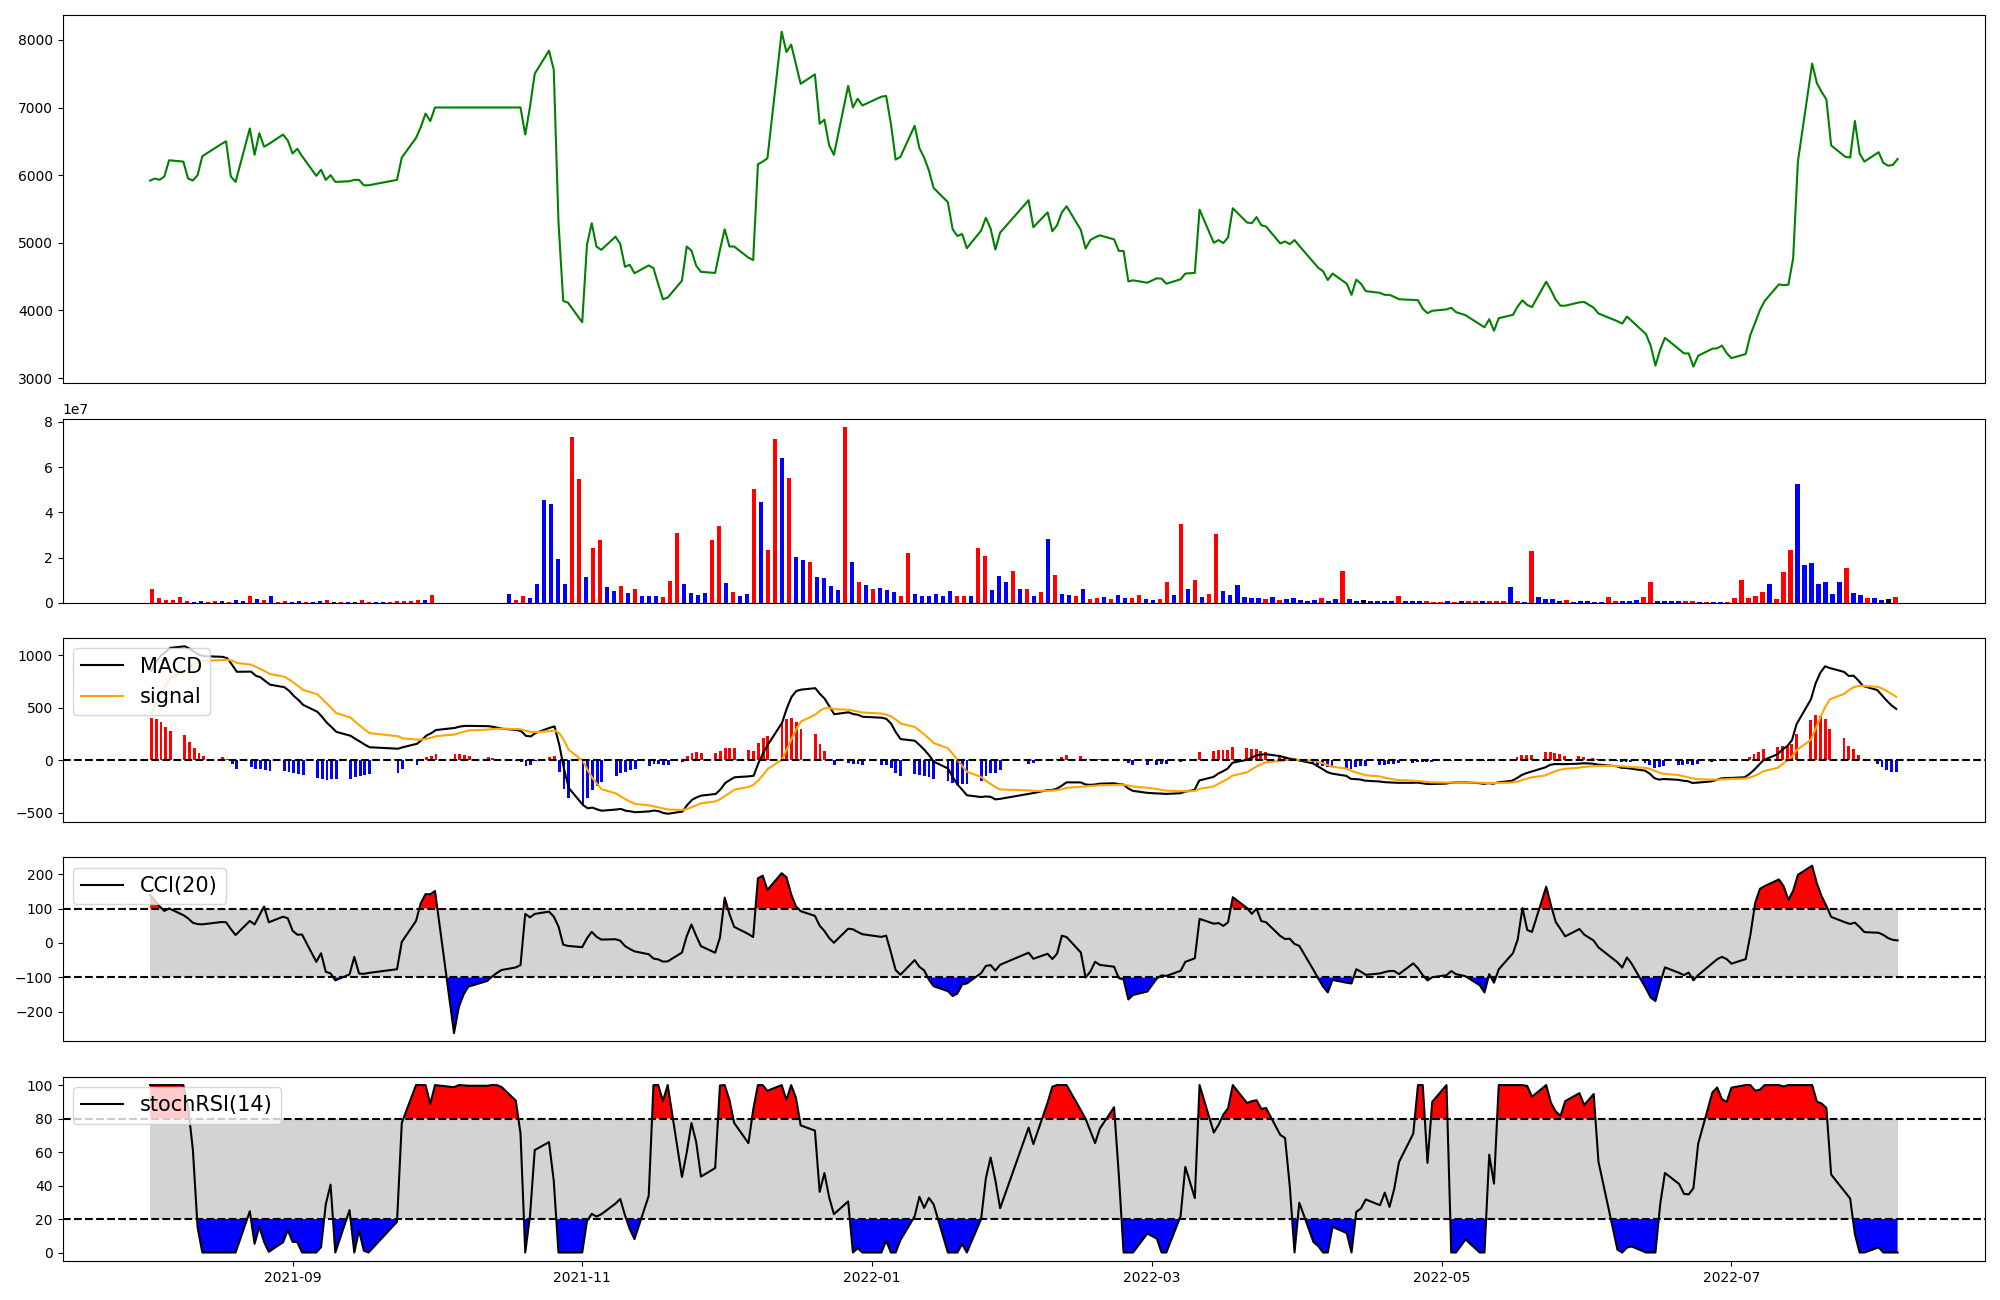The width and height of the screenshot is (2000, 1300).
Task: Click the tallest blue volume bar in July 2022
Action: click(x=1797, y=543)
